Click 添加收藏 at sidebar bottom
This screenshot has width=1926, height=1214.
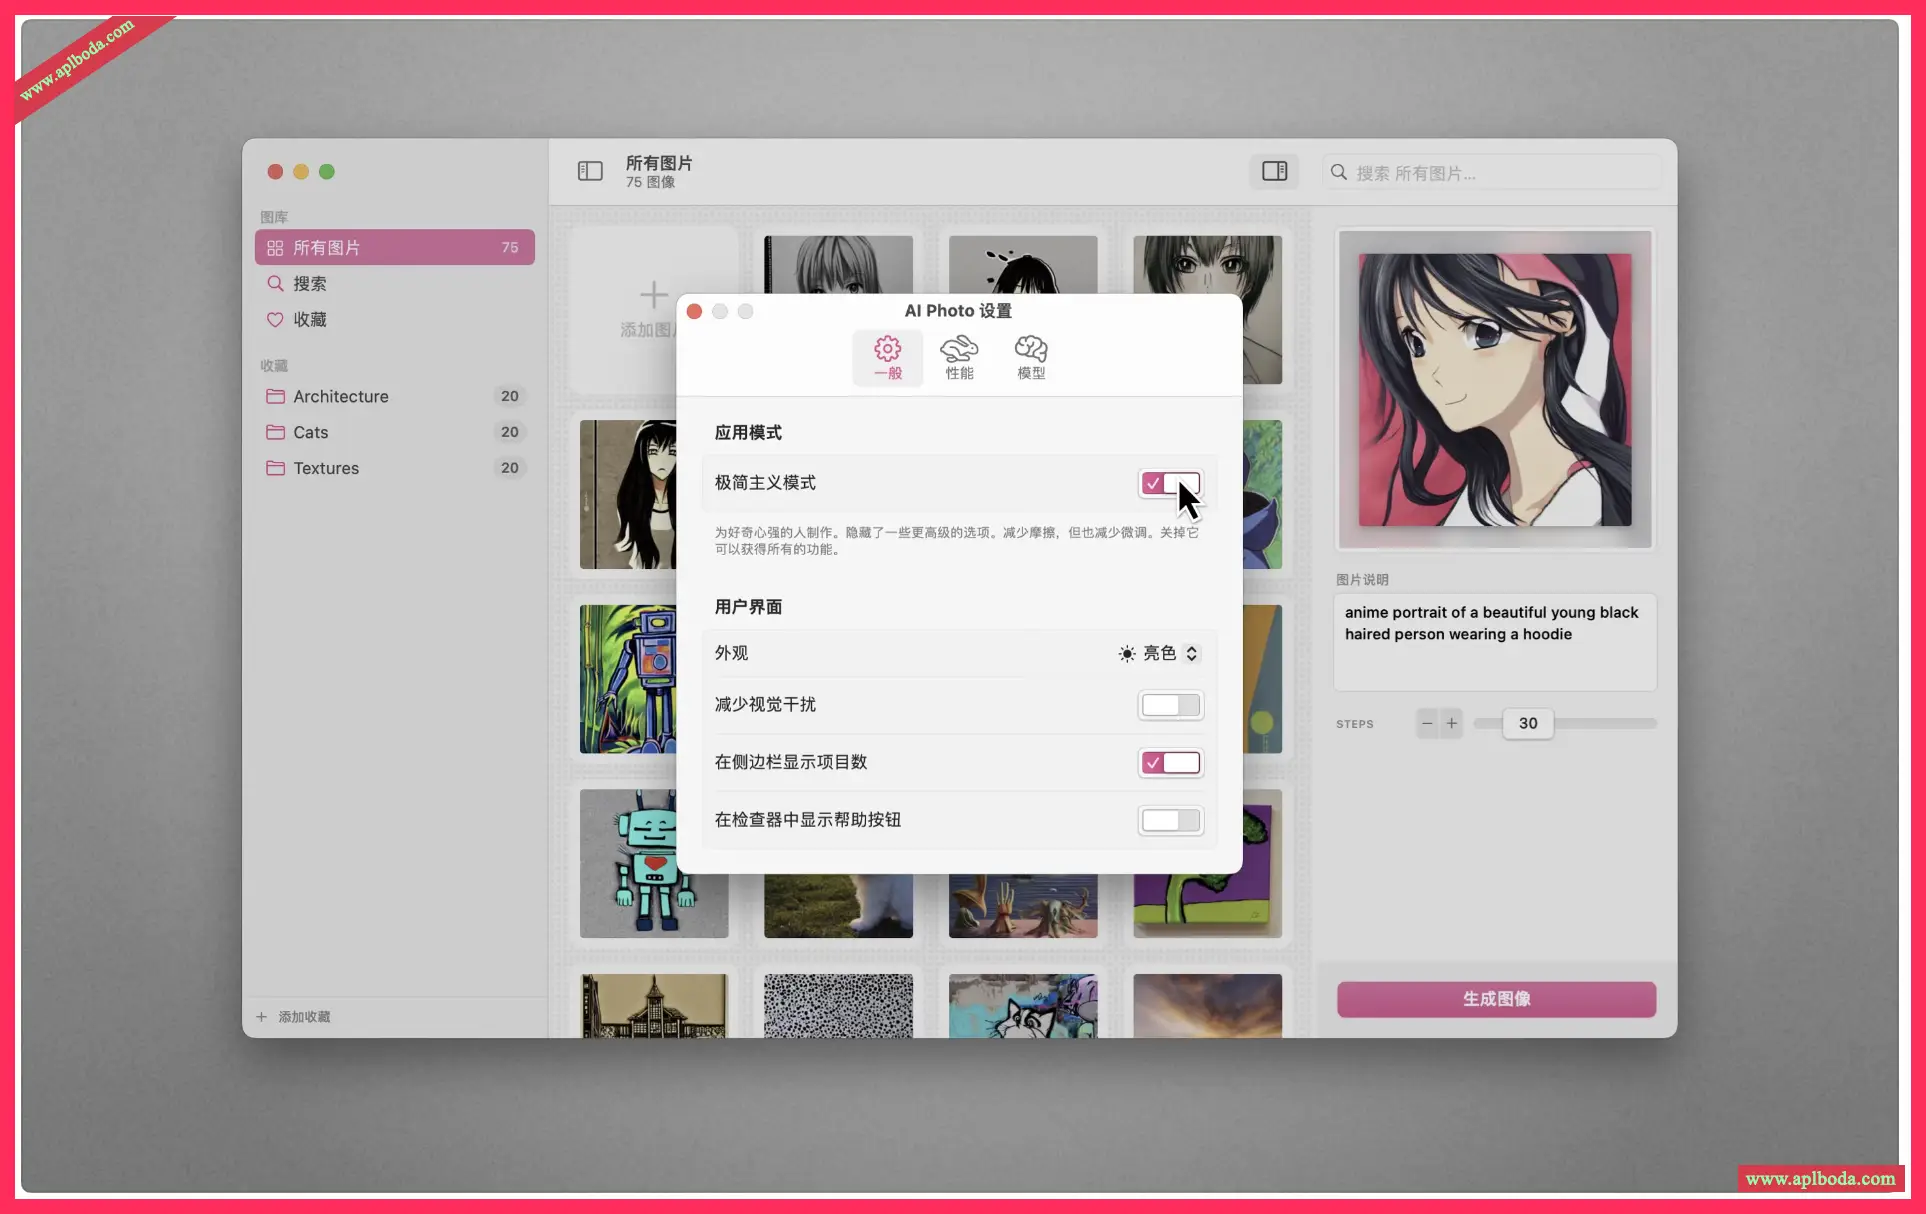pos(294,1016)
